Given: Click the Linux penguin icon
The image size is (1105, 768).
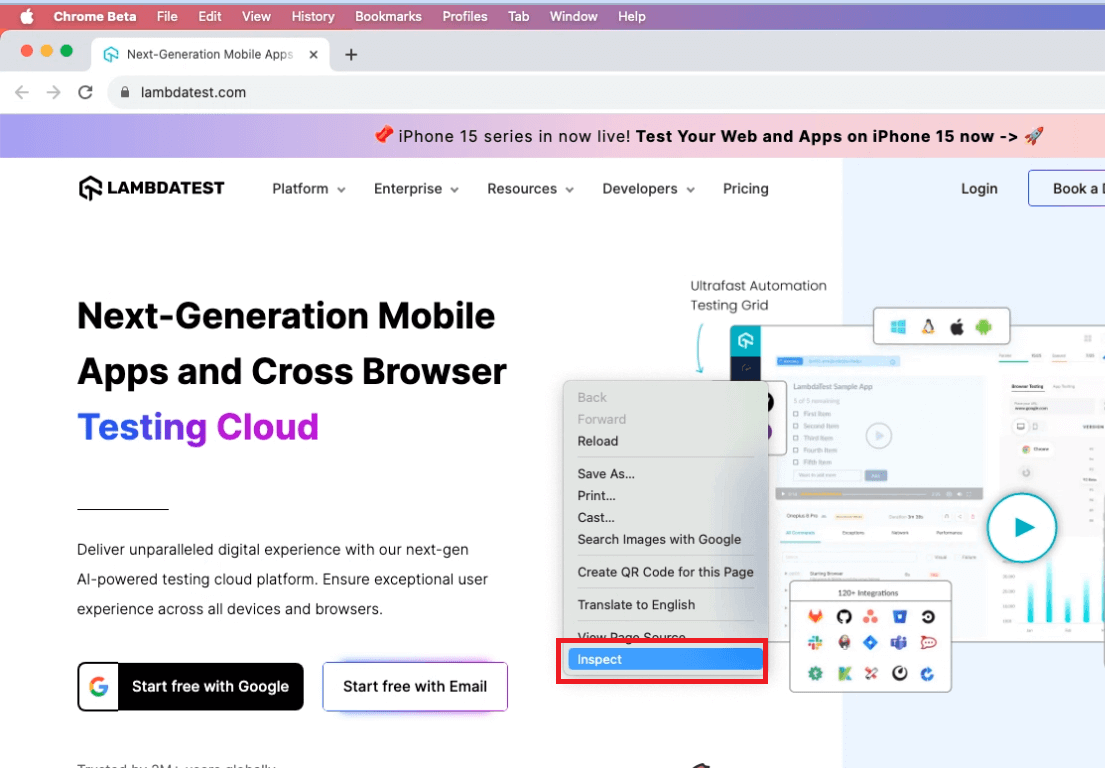Looking at the screenshot, I should tap(927, 326).
